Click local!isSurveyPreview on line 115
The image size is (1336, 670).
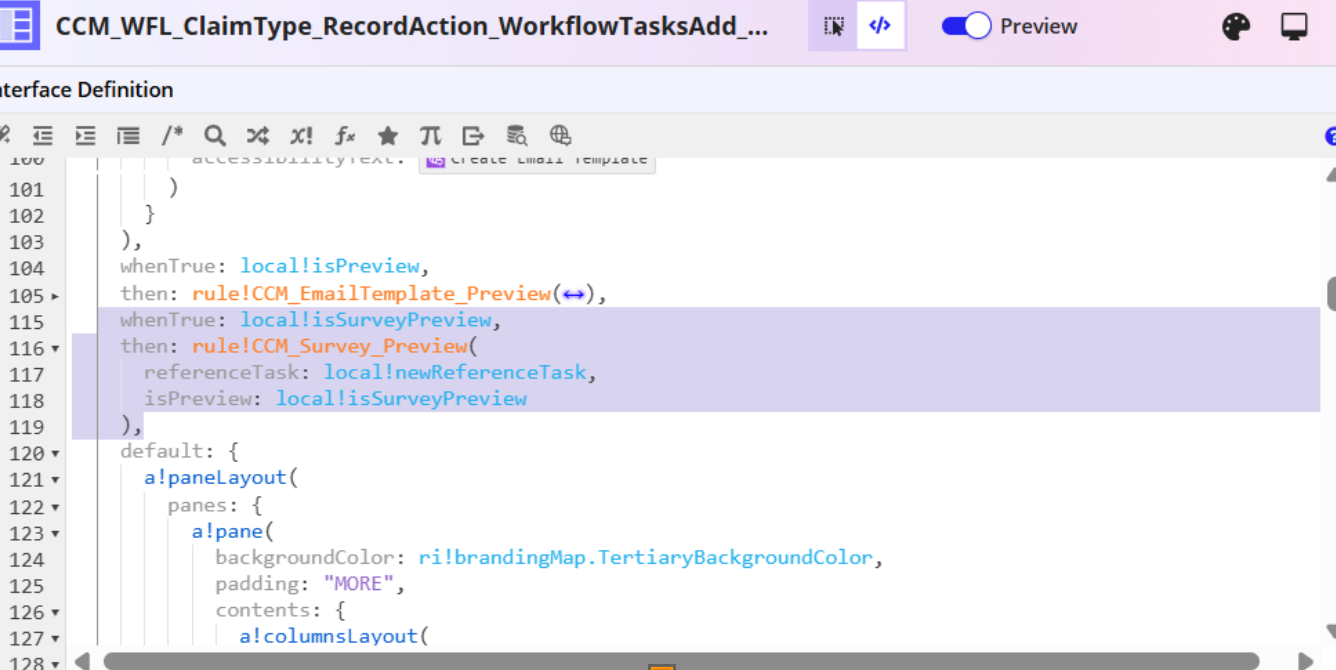pos(366,320)
